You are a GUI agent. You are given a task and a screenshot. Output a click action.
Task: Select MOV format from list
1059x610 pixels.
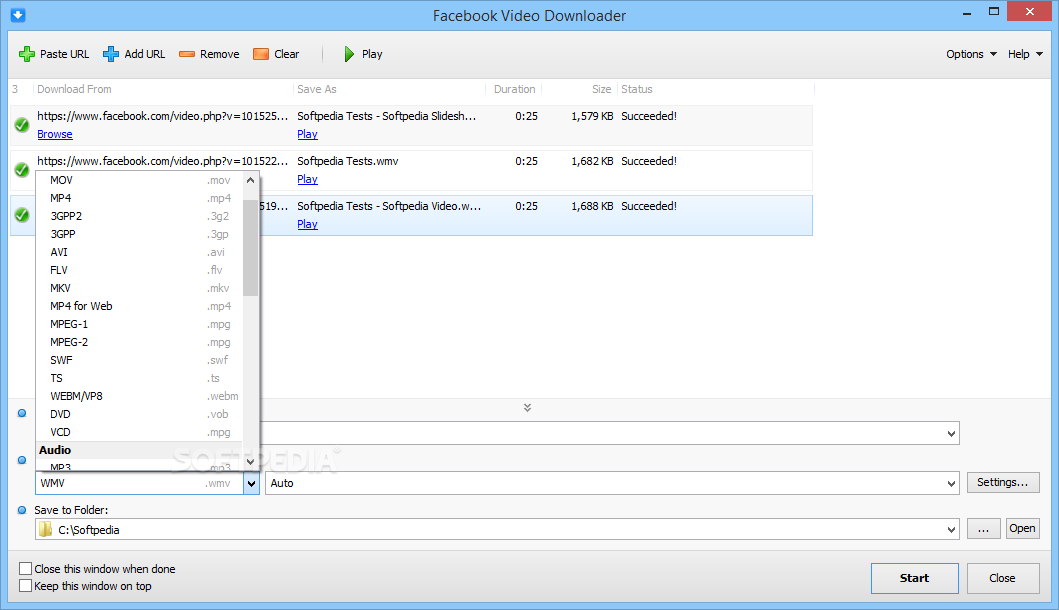pos(140,180)
